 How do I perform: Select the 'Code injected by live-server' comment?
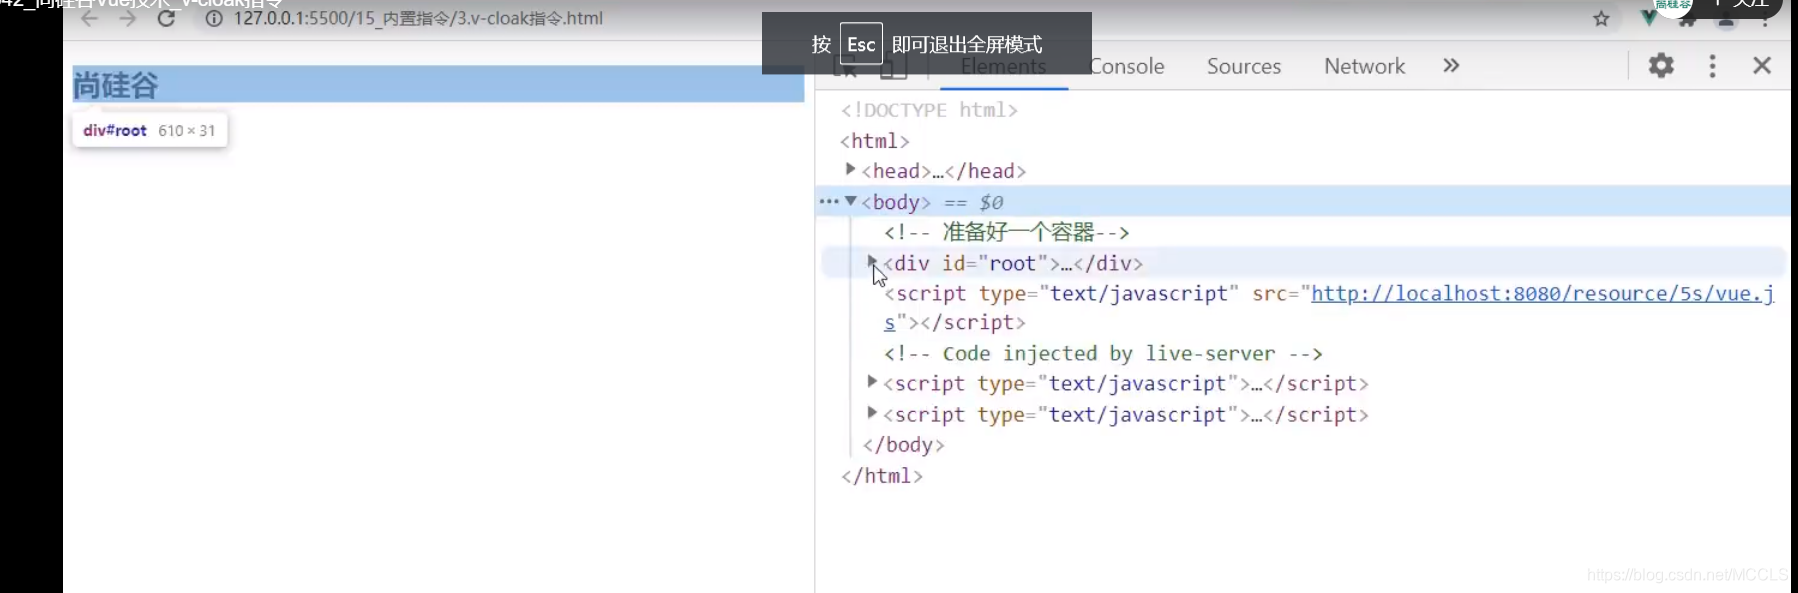click(x=1103, y=353)
